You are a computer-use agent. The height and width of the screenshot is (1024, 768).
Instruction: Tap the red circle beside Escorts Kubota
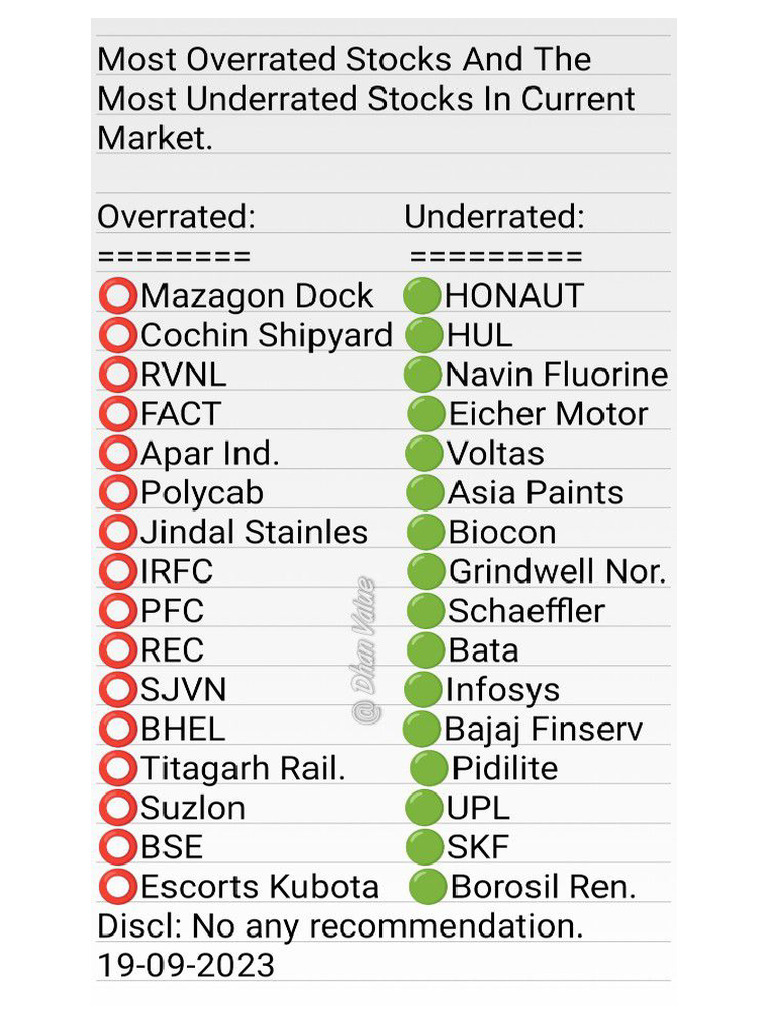[x=117, y=887]
